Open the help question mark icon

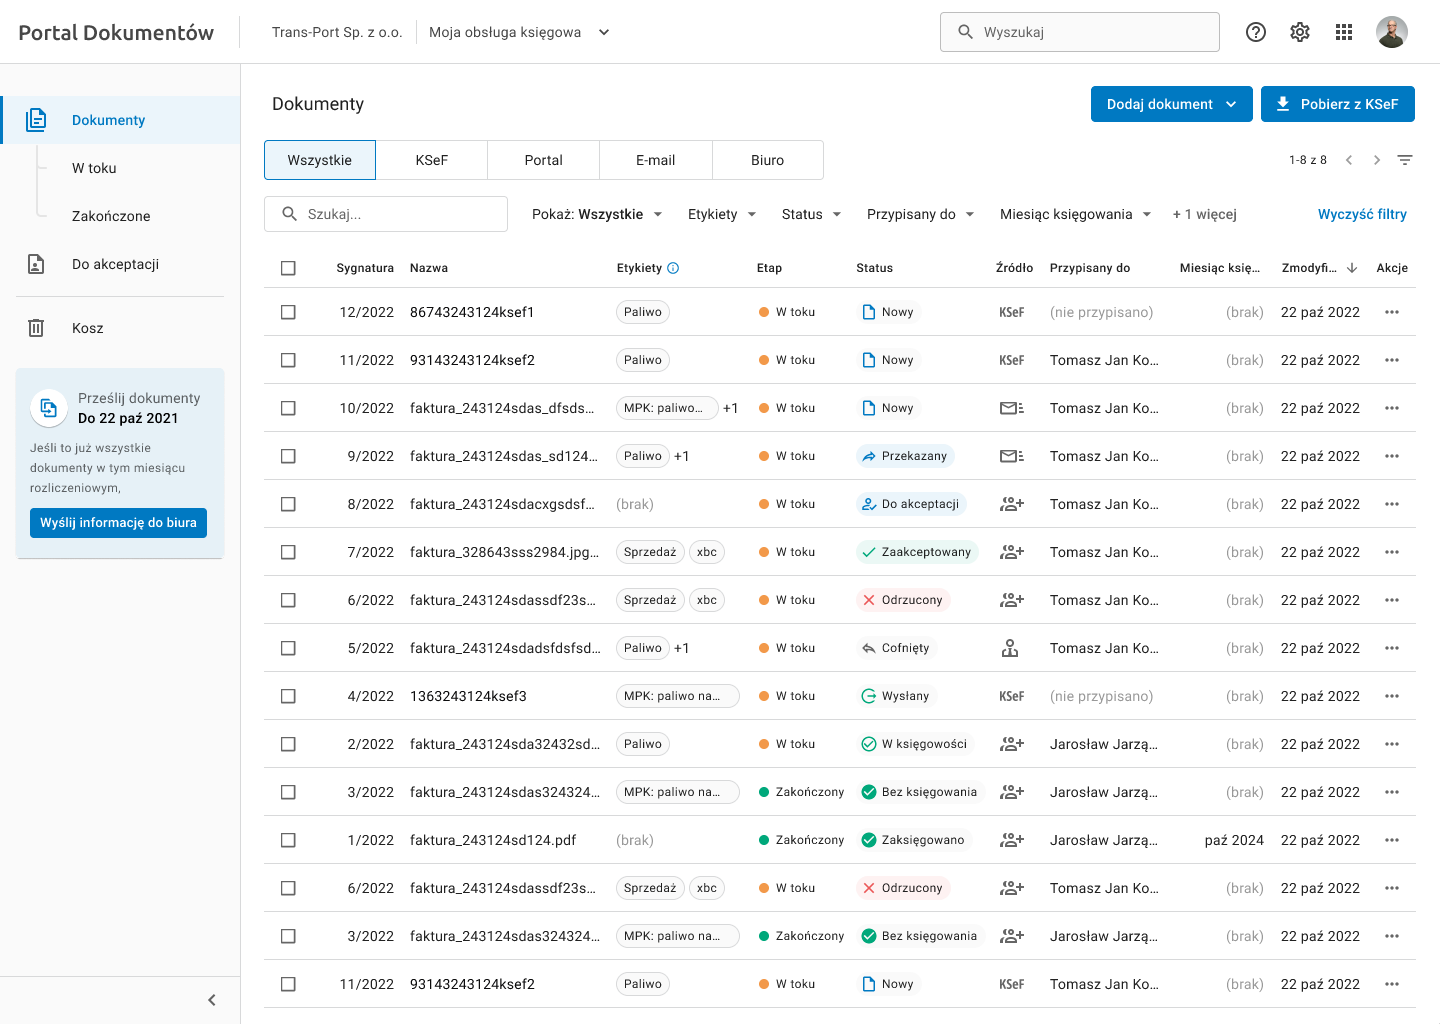[1256, 32]
